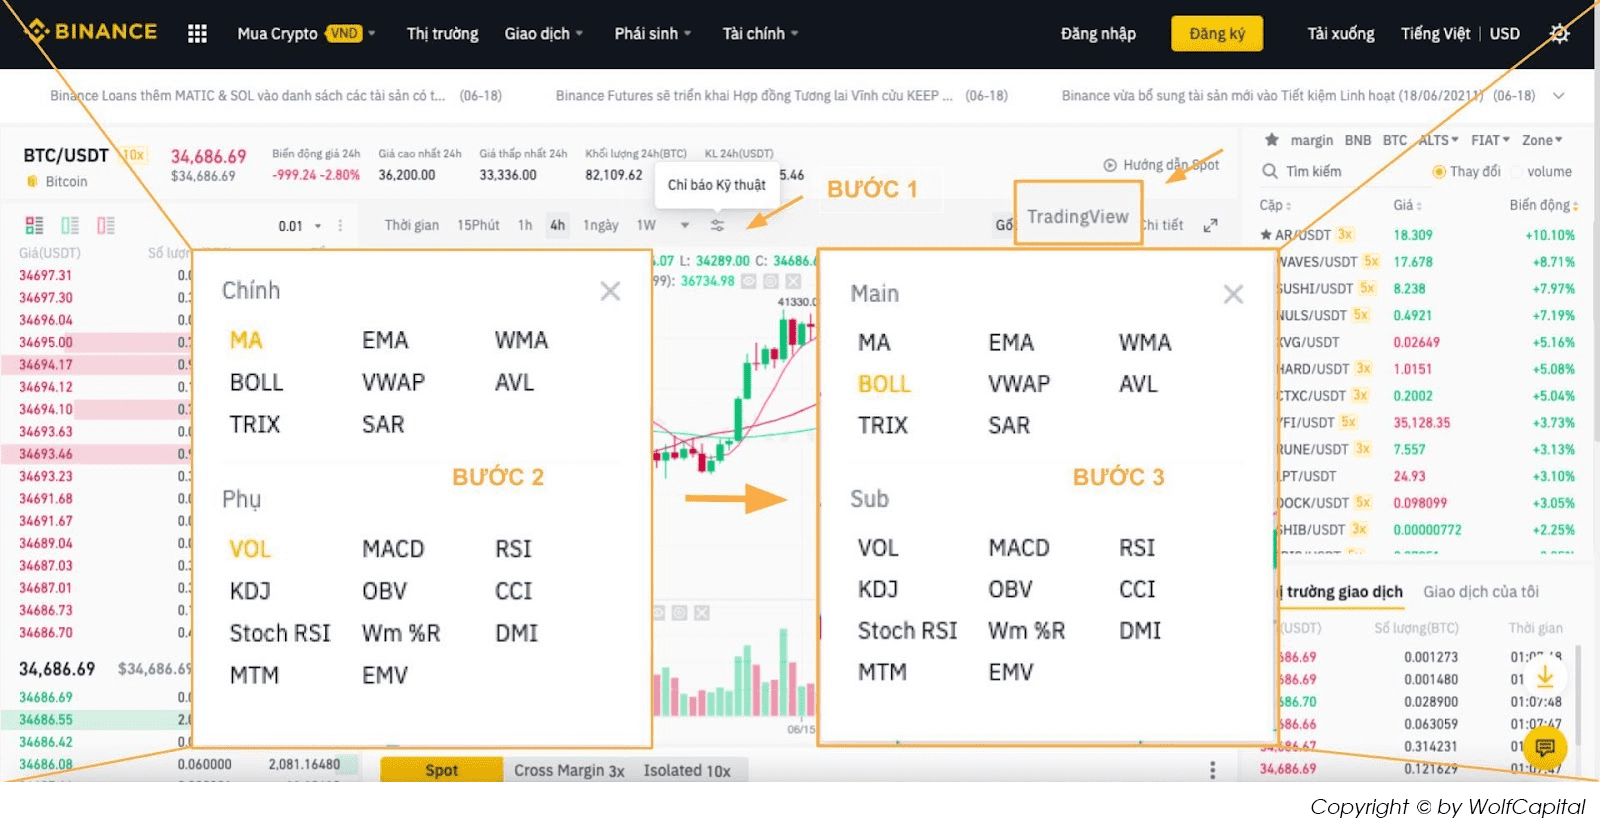Select BNB market tab
1600x827 pixels.
click(x=1358, y=140)
